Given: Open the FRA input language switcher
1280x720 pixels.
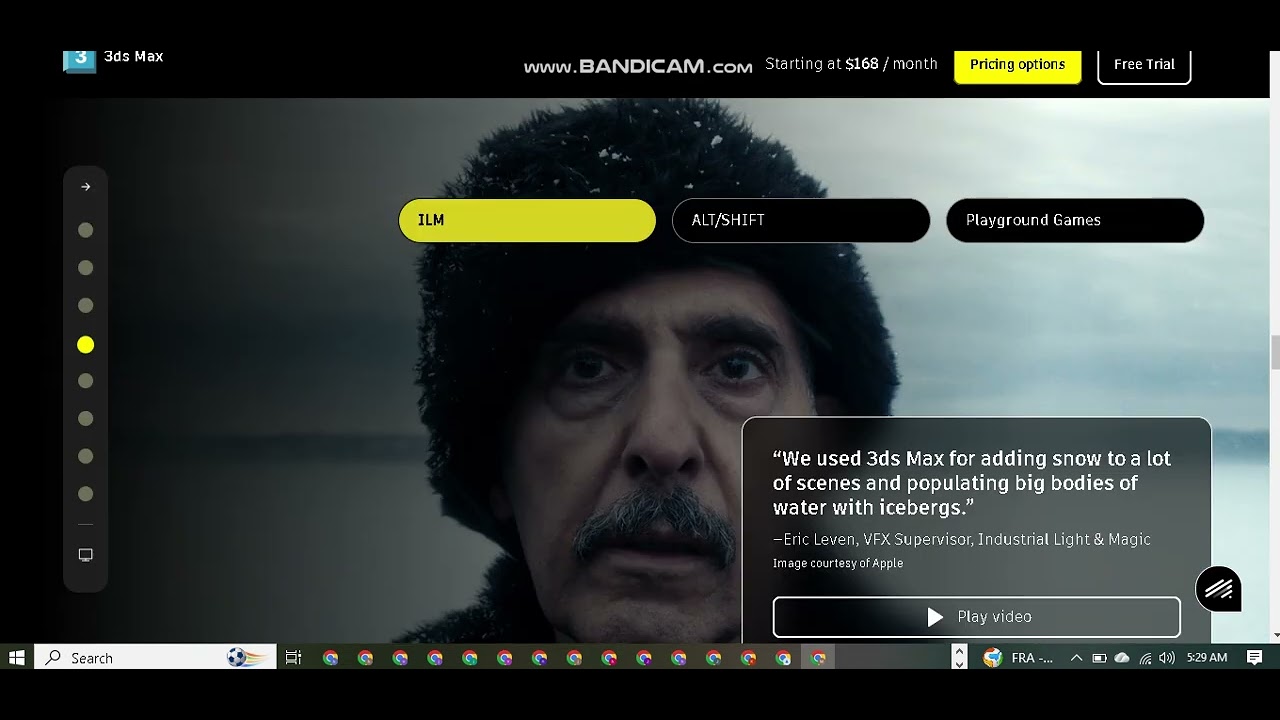Looking at the screenshot, I should pos(1032,658).
